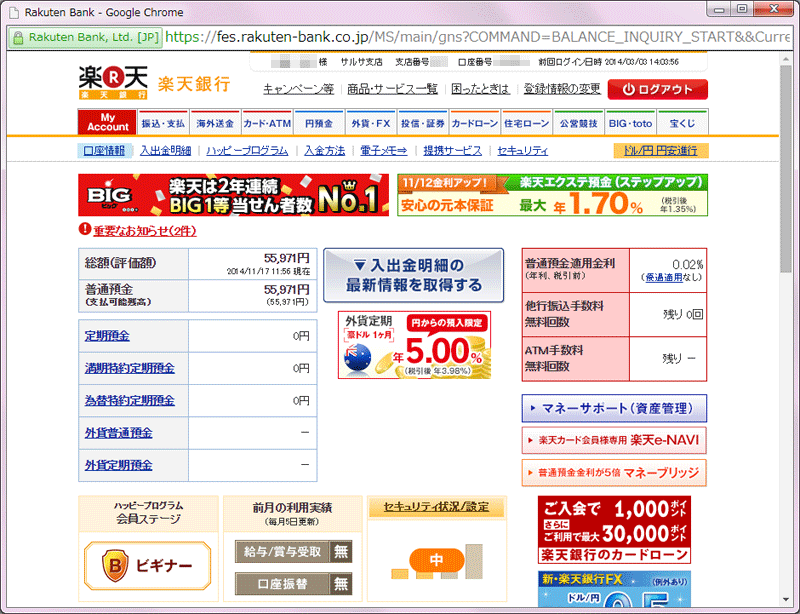Open the 円預金 tab
The width and height of the screenshot is (800, 614).
pyautogui.click(x=319, y=123)
